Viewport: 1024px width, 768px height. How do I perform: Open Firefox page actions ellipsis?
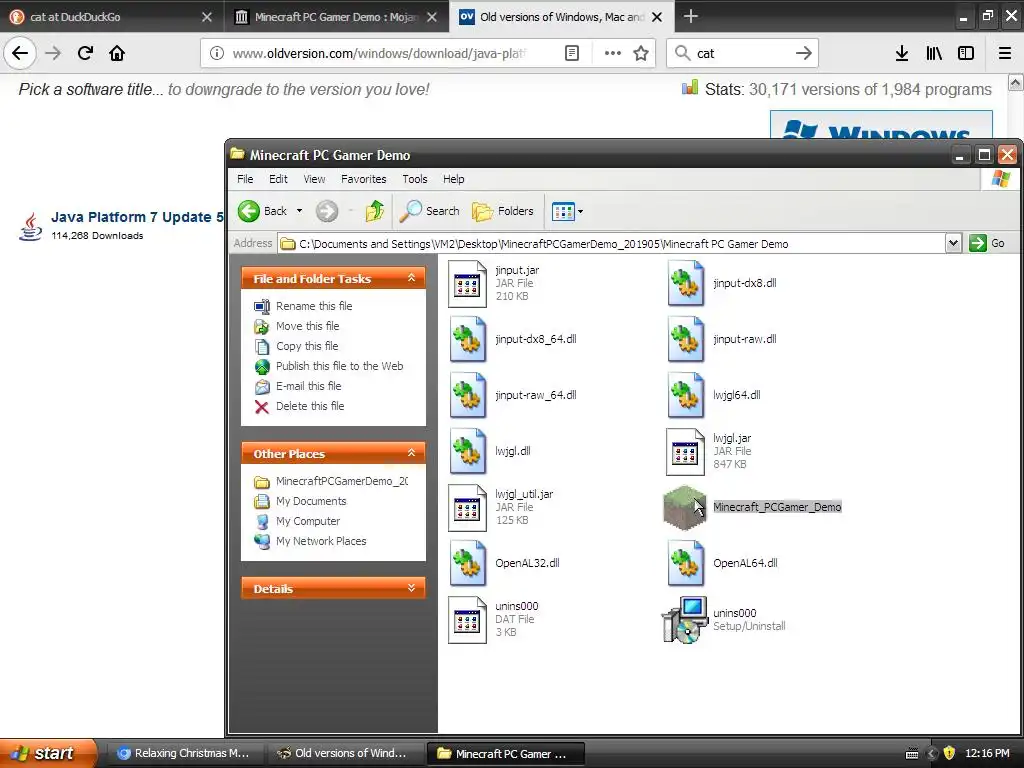(613, 53)
